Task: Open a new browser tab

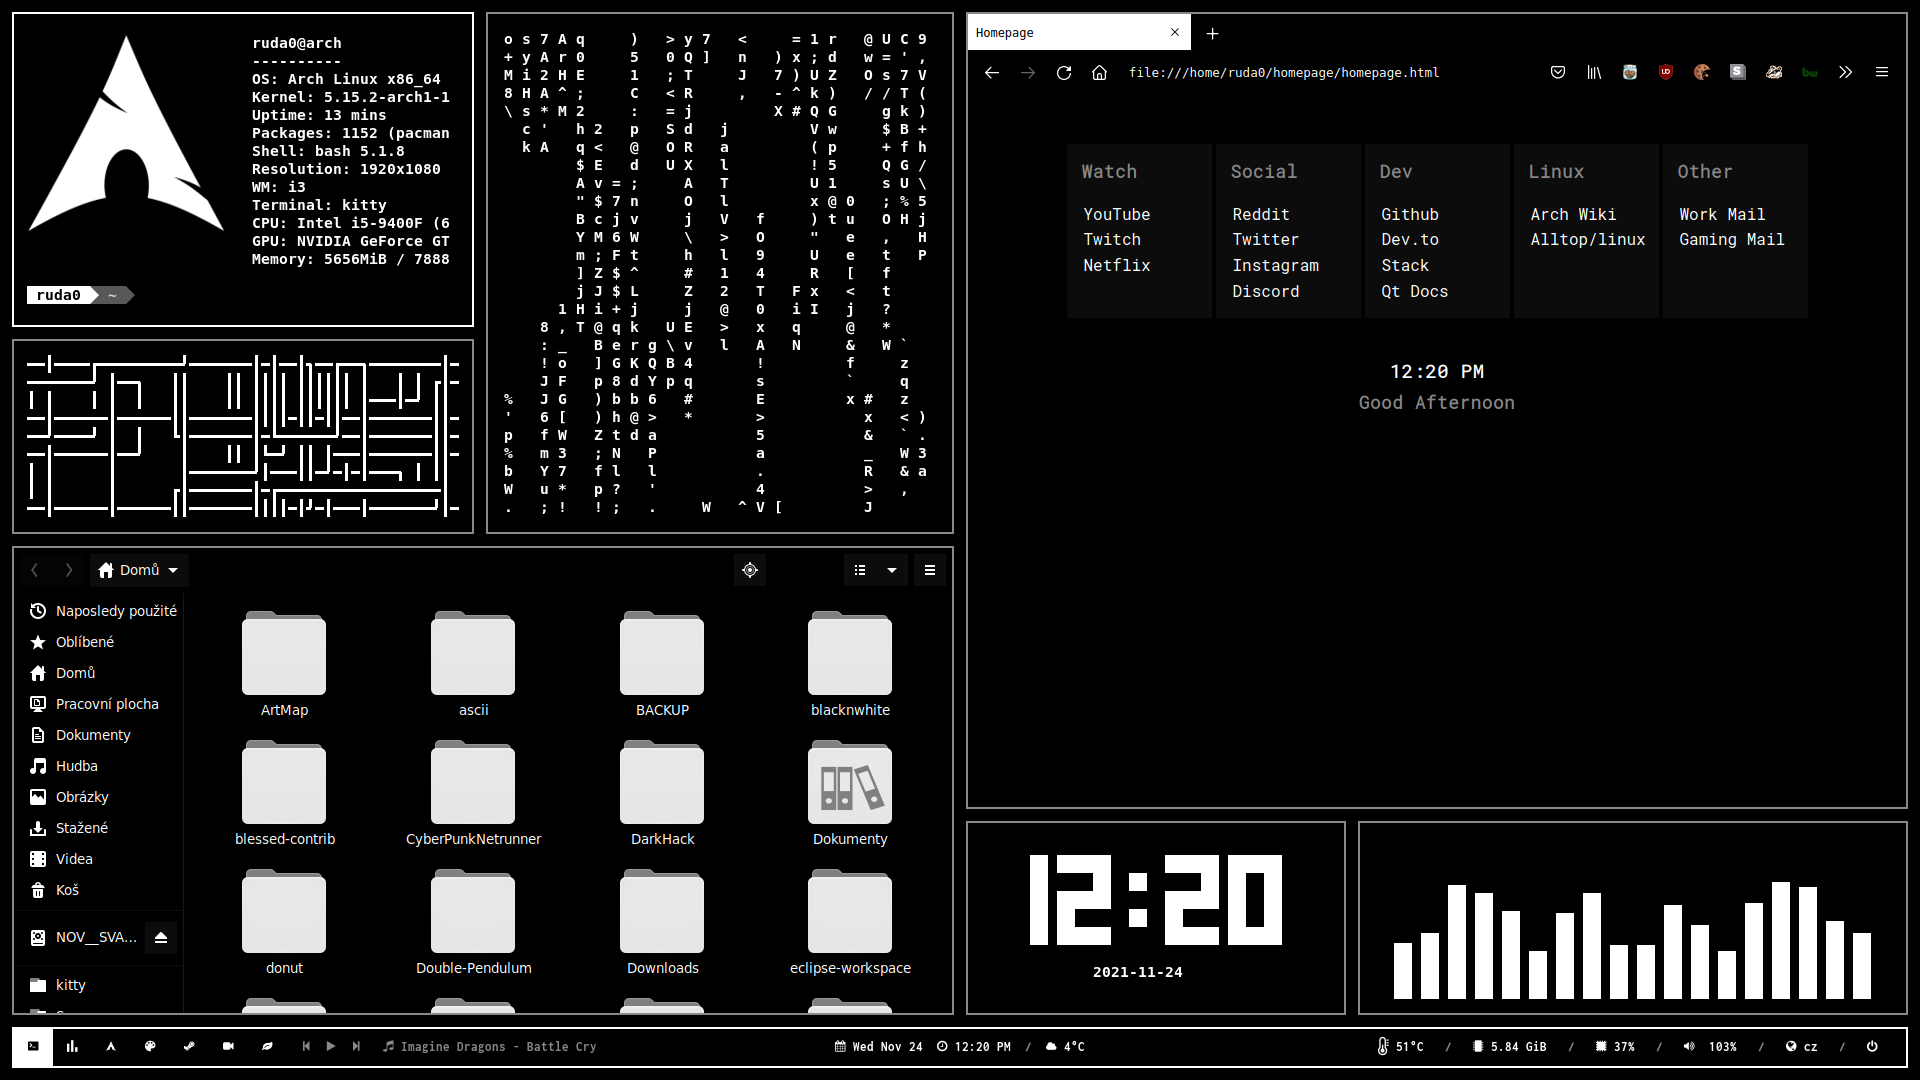Action: (x=1212, y=33)
